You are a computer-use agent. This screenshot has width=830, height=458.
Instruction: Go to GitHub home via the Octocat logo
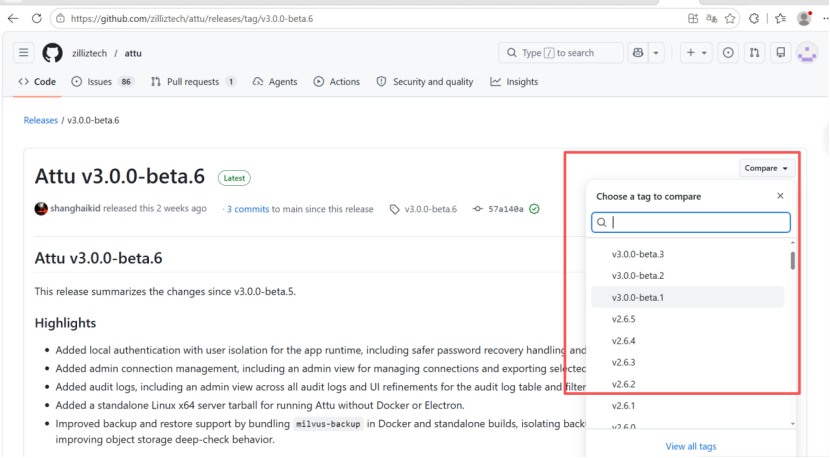pos(52,53)
